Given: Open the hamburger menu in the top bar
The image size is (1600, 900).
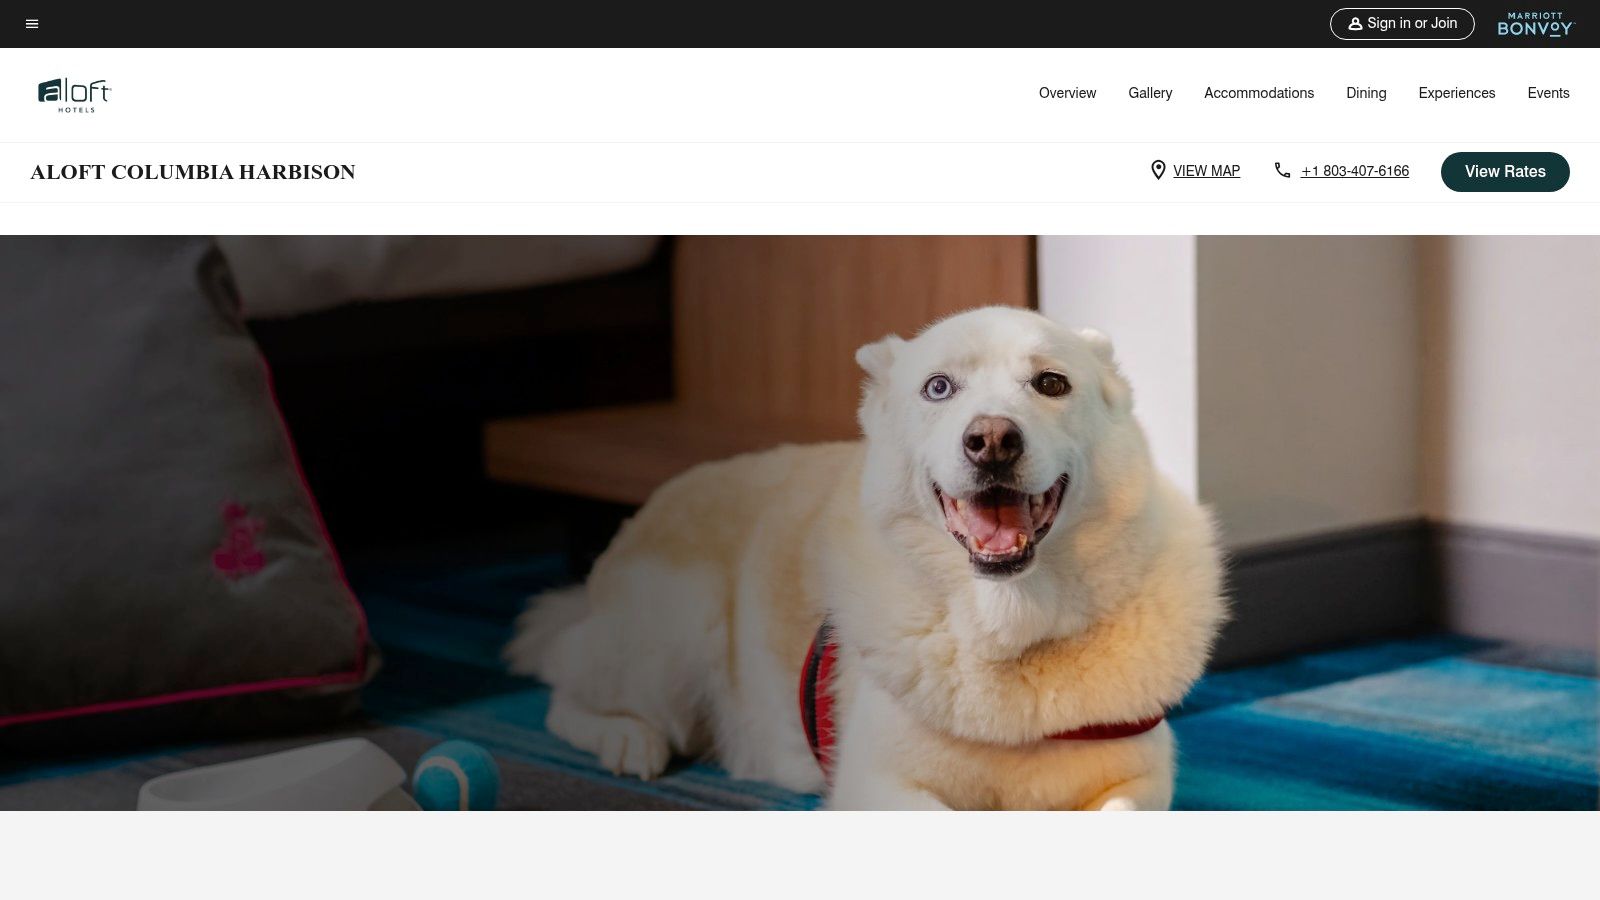Looking at the screenshot, I should [32, 24].
